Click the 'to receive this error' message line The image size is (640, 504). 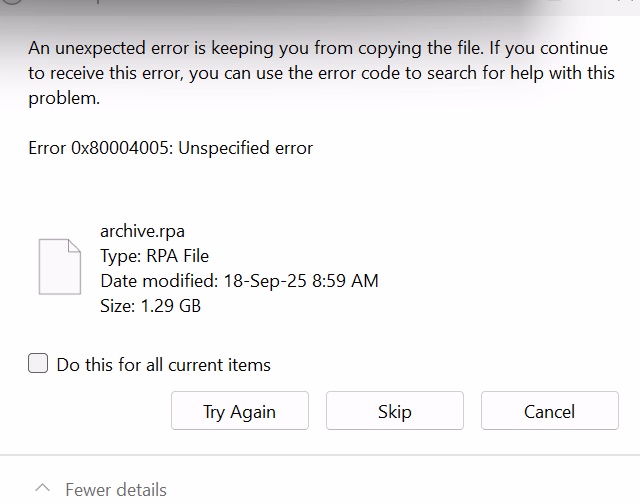pyautogui.click(x=321, y=73)
